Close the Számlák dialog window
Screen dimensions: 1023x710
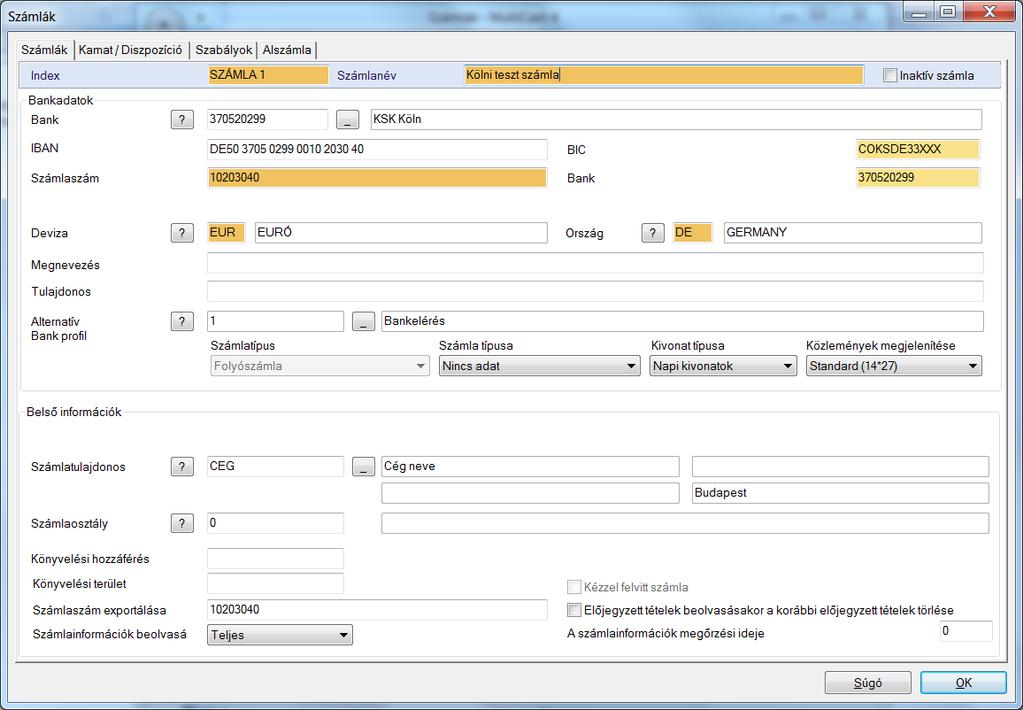(x=989, y=12)
